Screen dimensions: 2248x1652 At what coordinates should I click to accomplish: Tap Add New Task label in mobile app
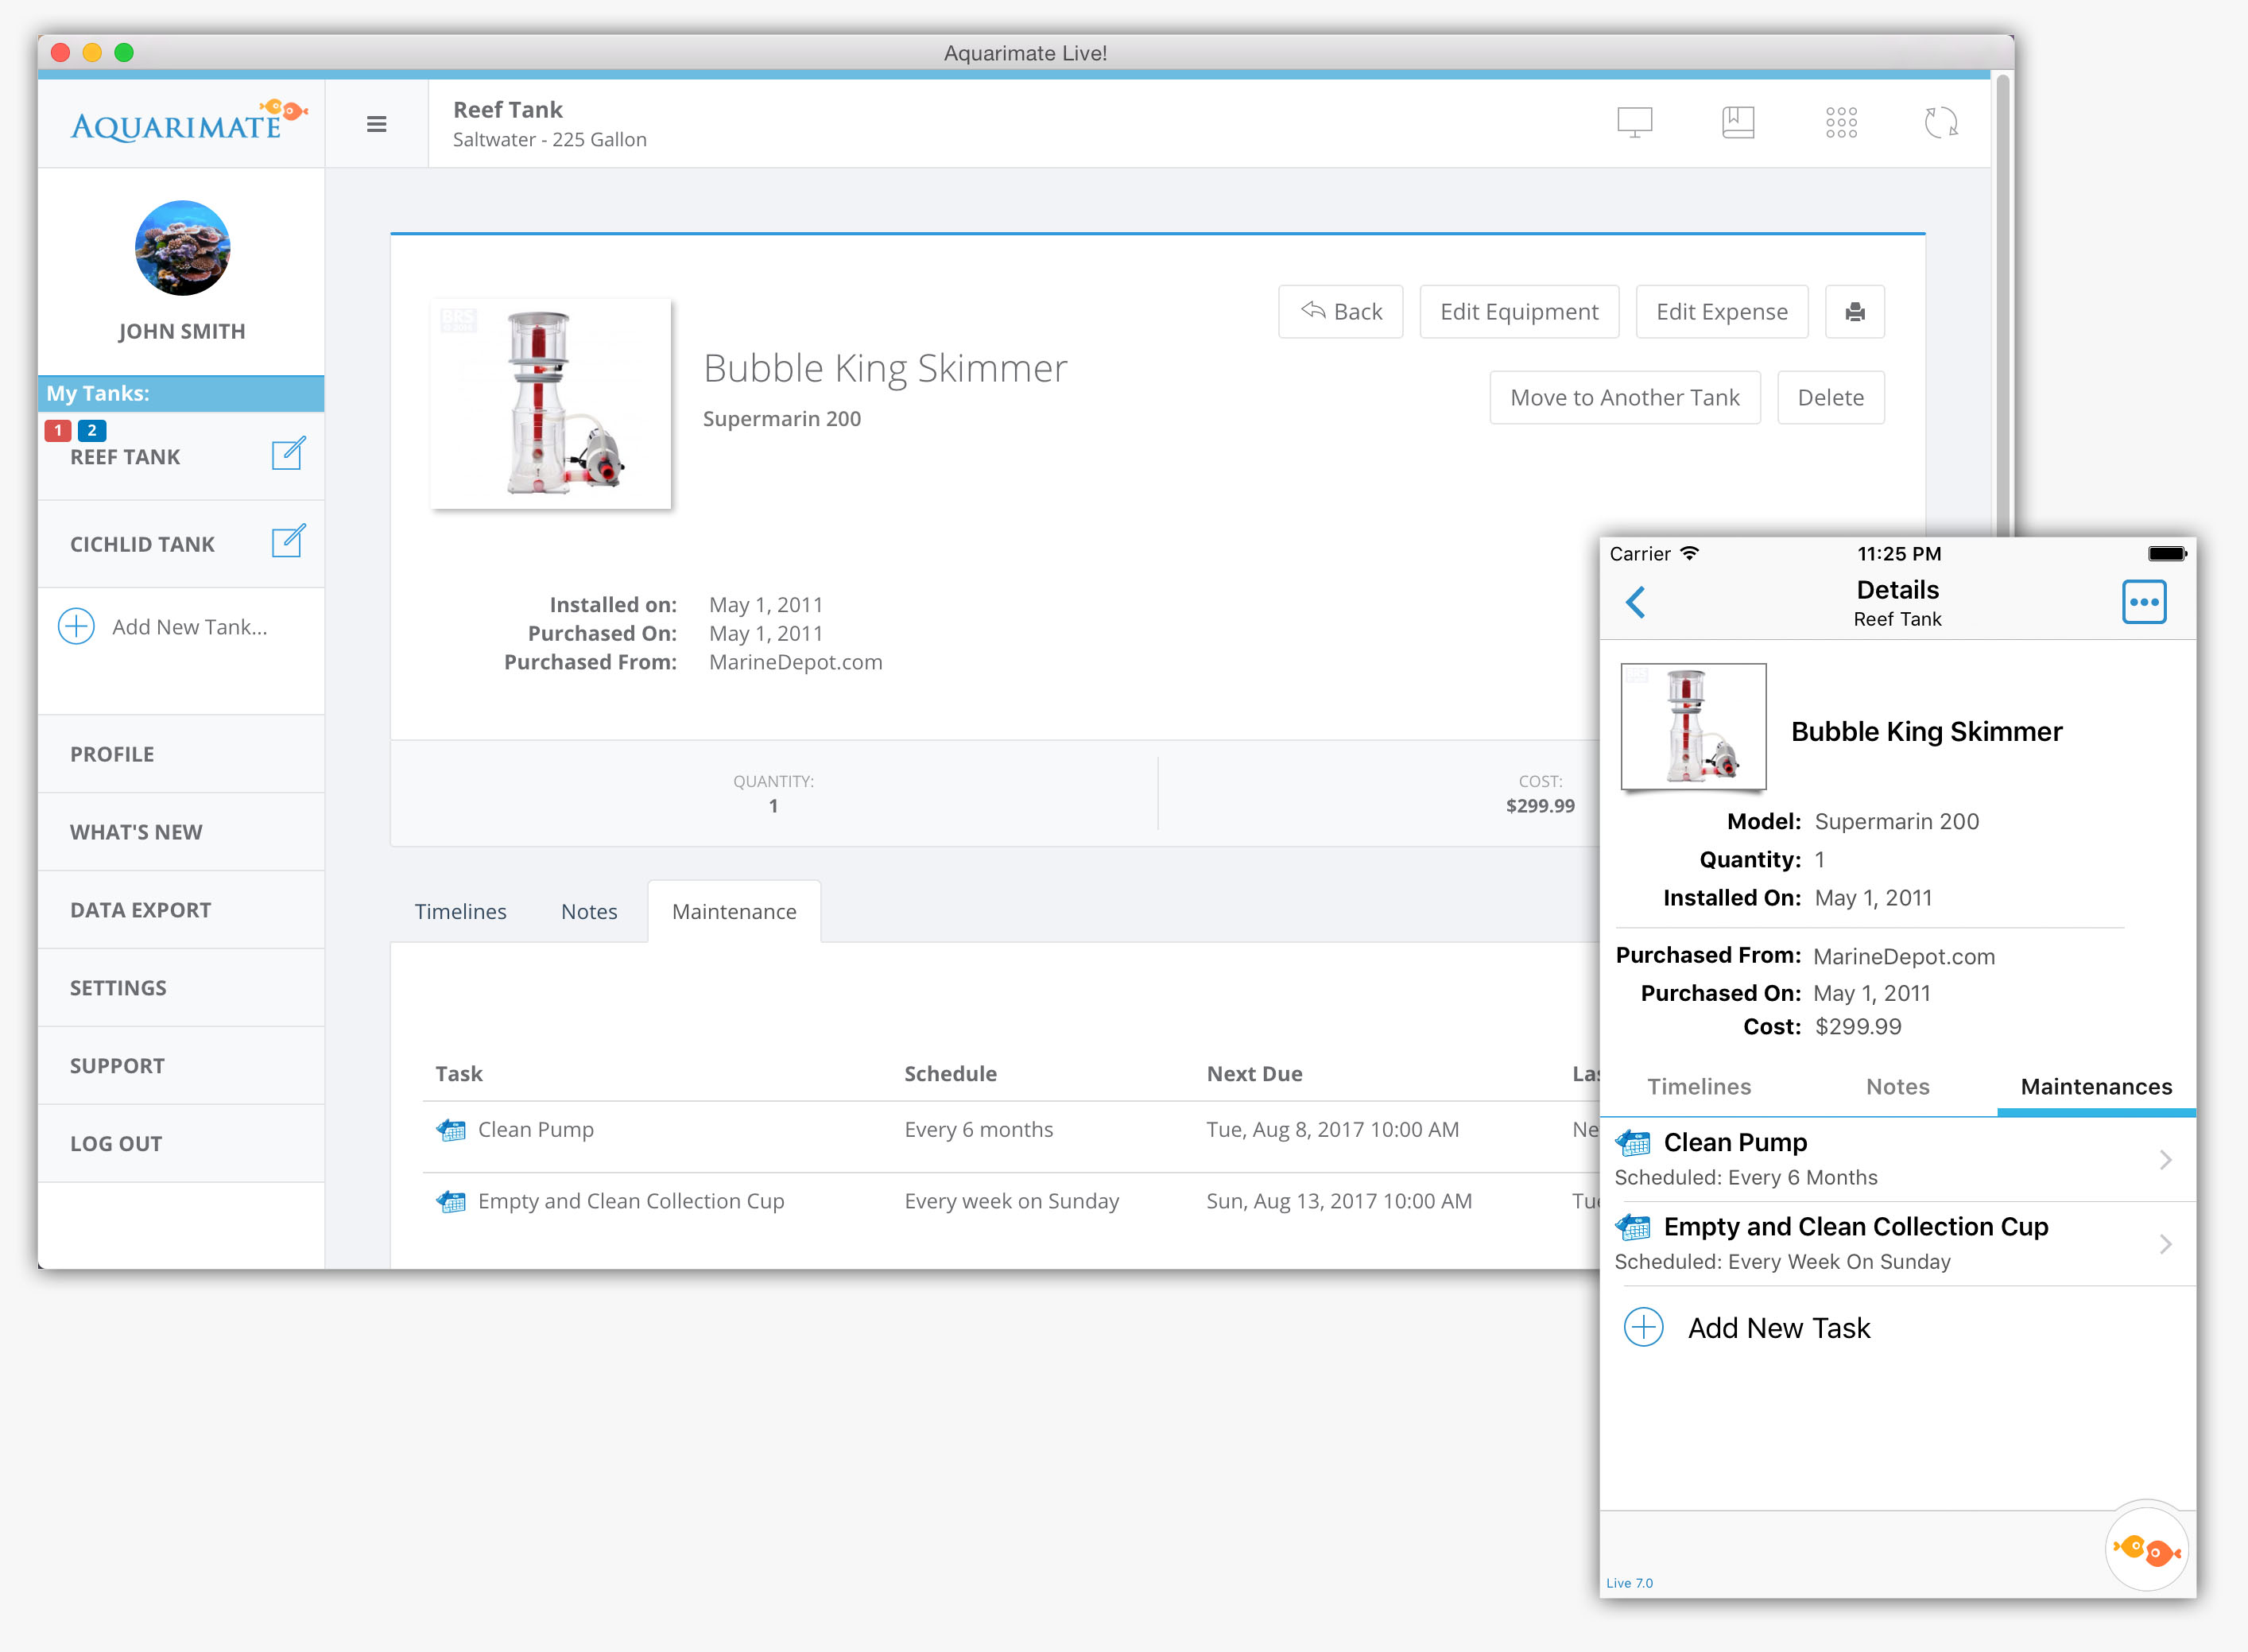pyautogui.click(x=1779, y=1328)
